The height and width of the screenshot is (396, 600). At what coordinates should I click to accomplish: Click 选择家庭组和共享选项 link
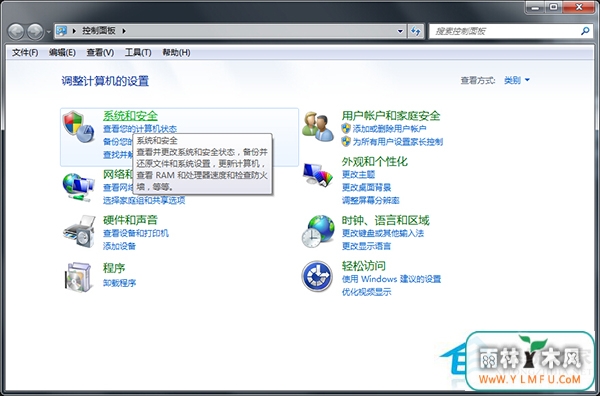[x=144, y=200]
